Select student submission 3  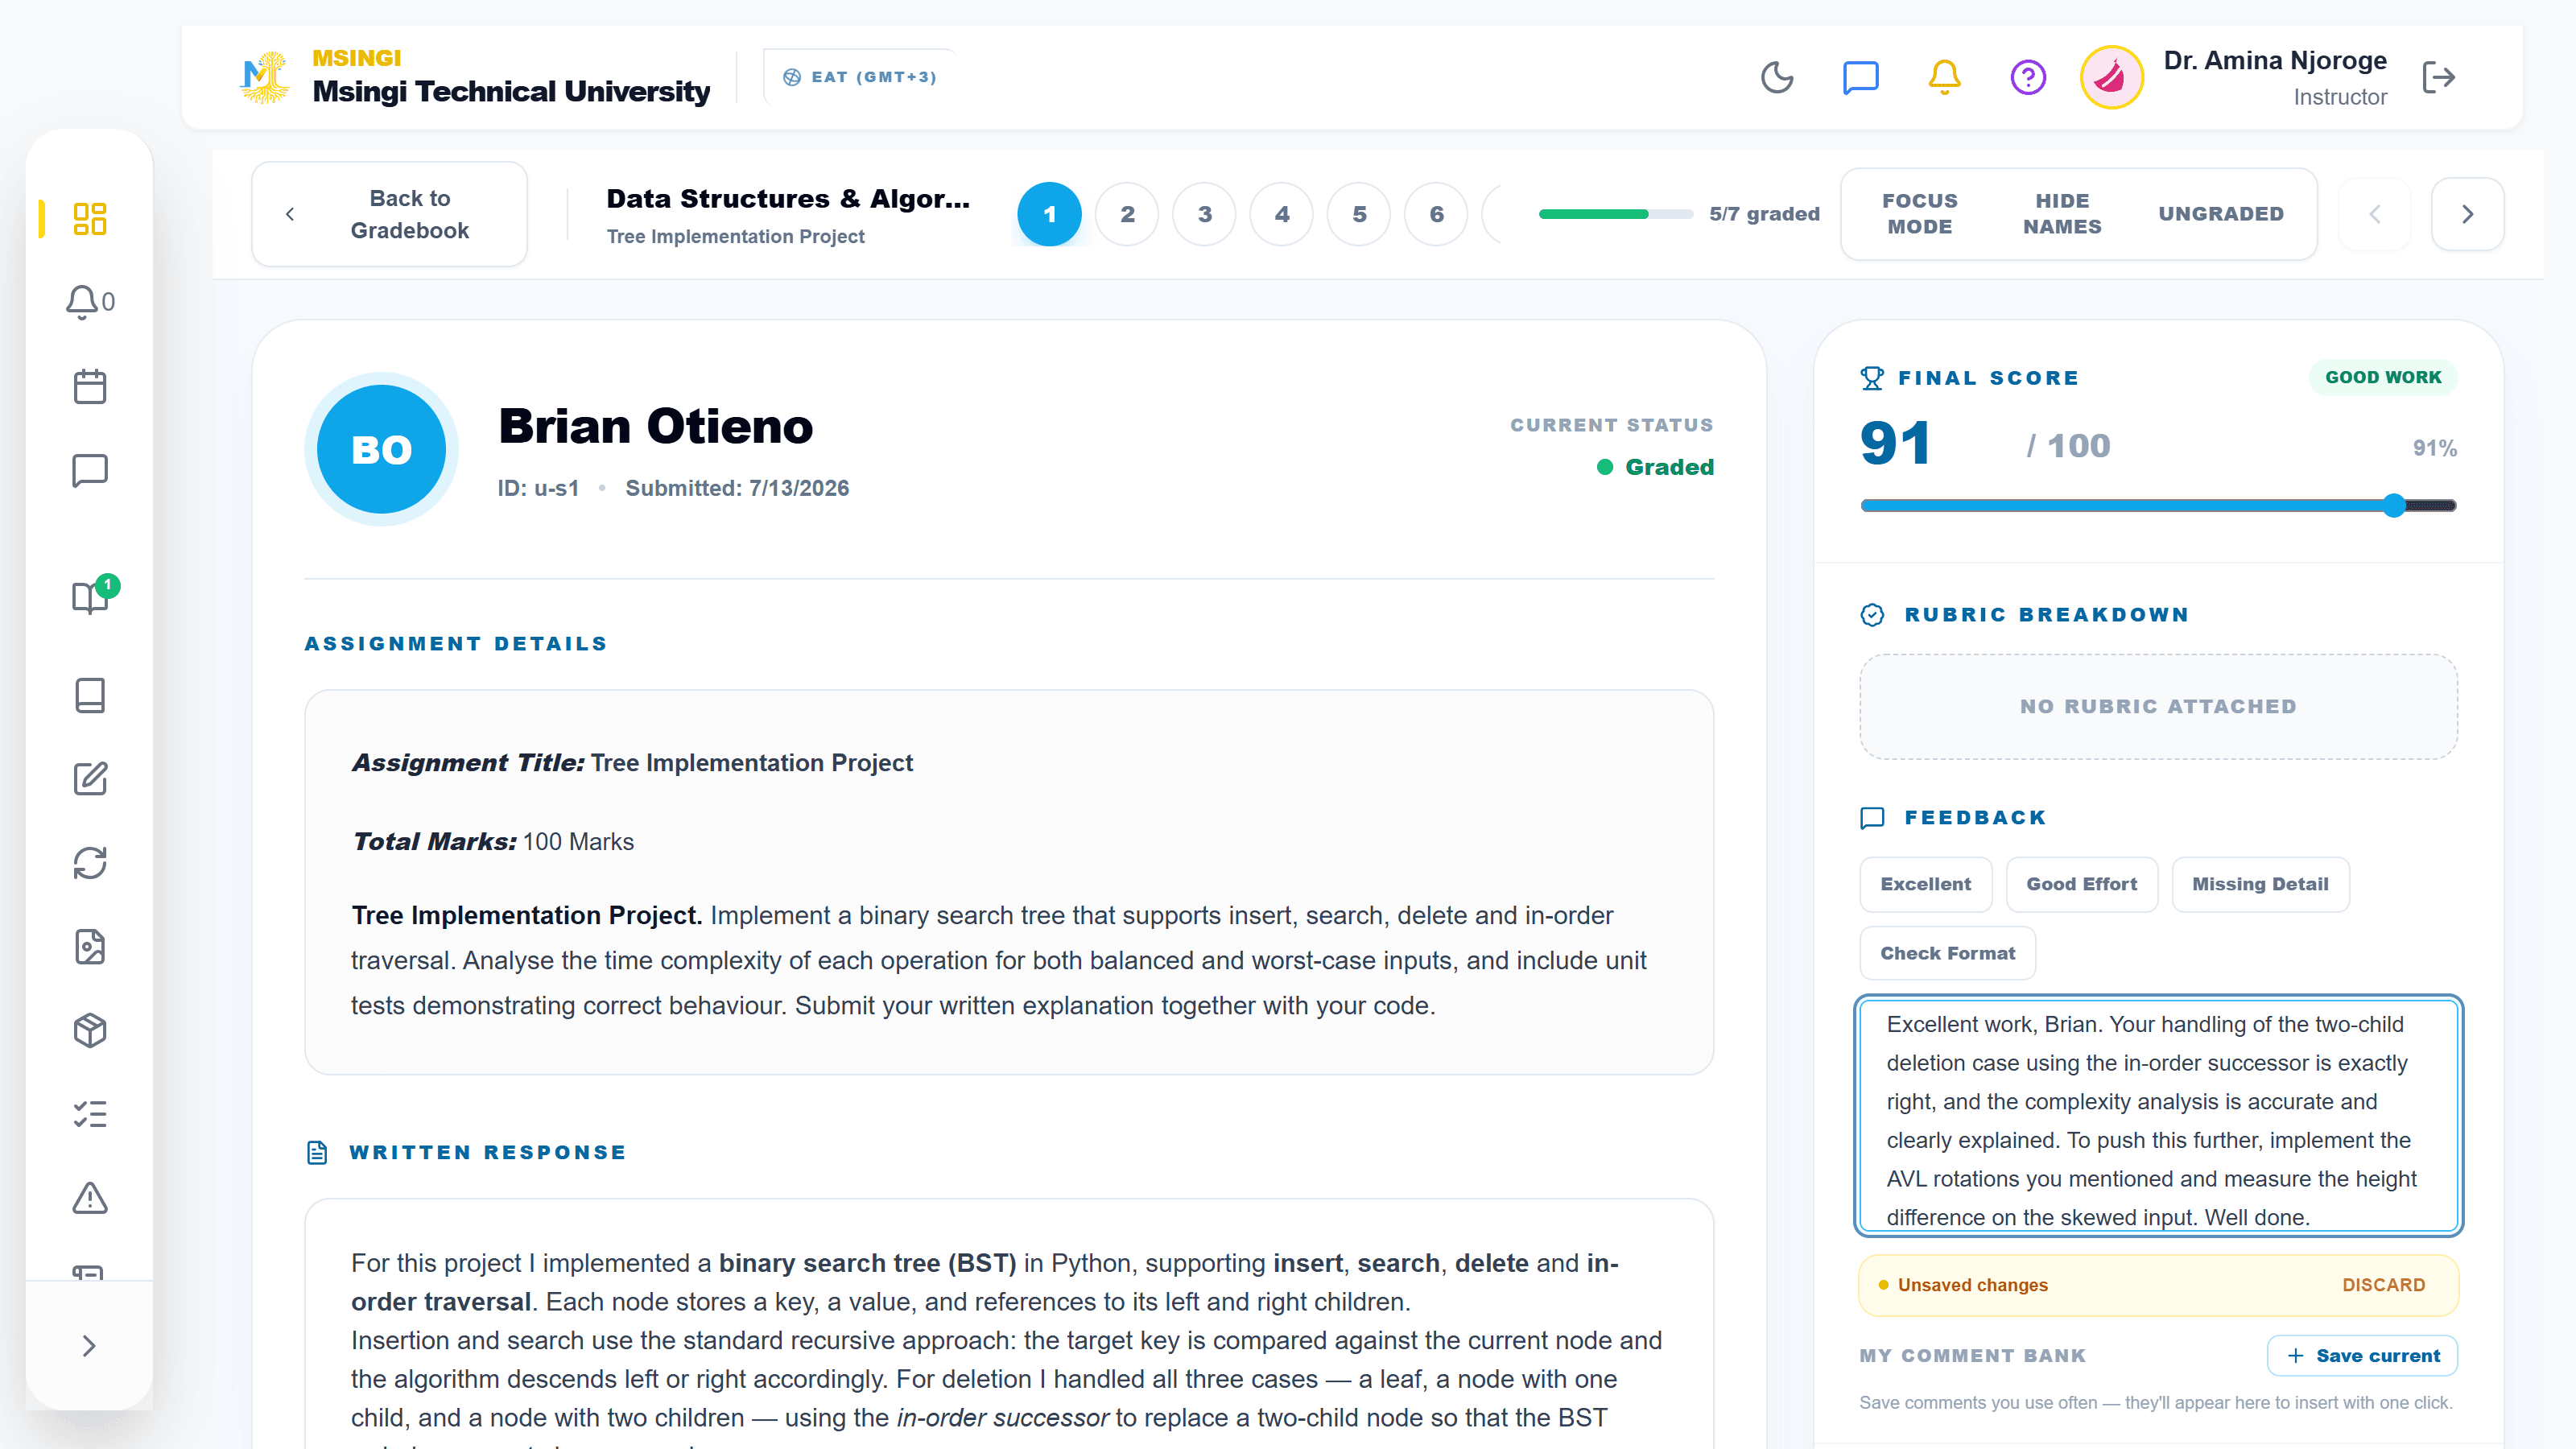pyautogui.click(x=1204, y=214)
